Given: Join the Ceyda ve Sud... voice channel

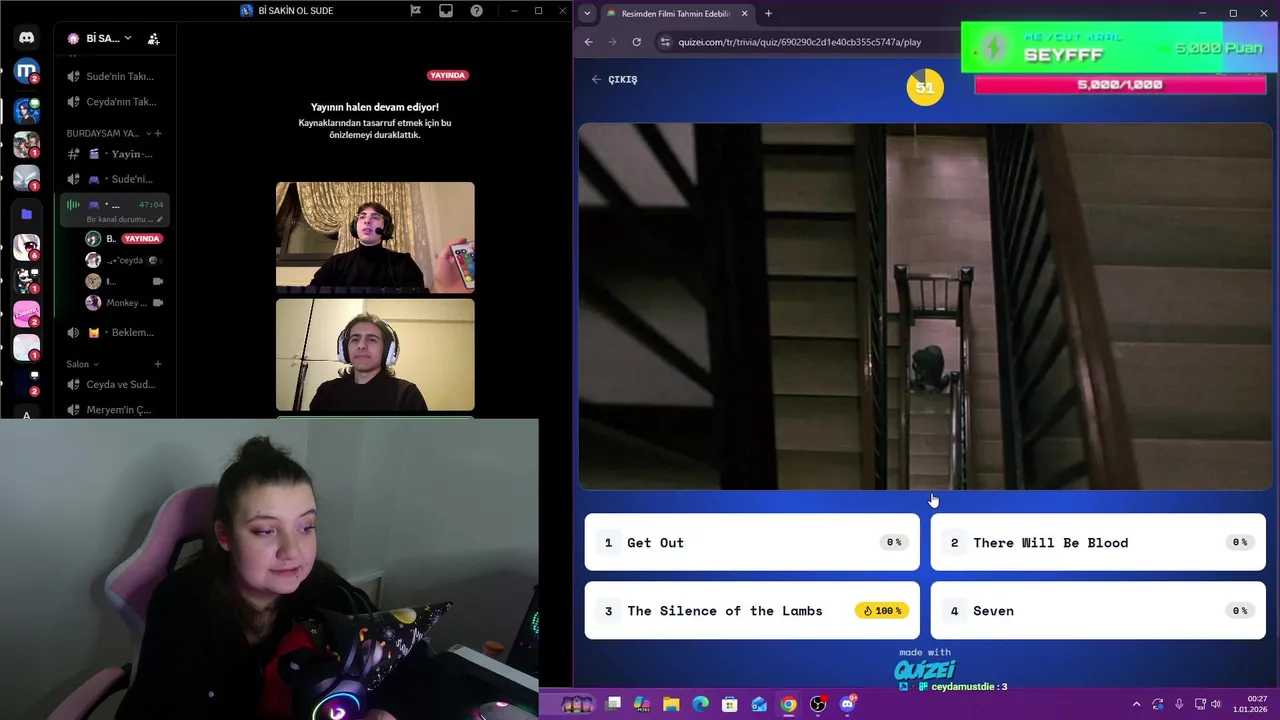Looking at the screenshot, I should coord(115,384).
